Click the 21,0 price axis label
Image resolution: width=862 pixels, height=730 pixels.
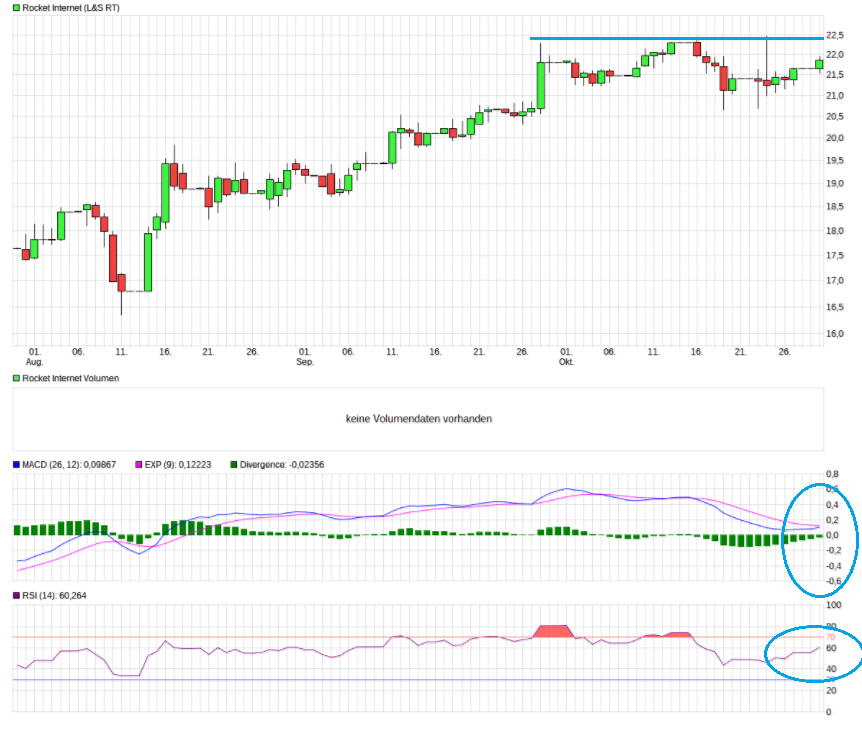[x=835, y=96]
